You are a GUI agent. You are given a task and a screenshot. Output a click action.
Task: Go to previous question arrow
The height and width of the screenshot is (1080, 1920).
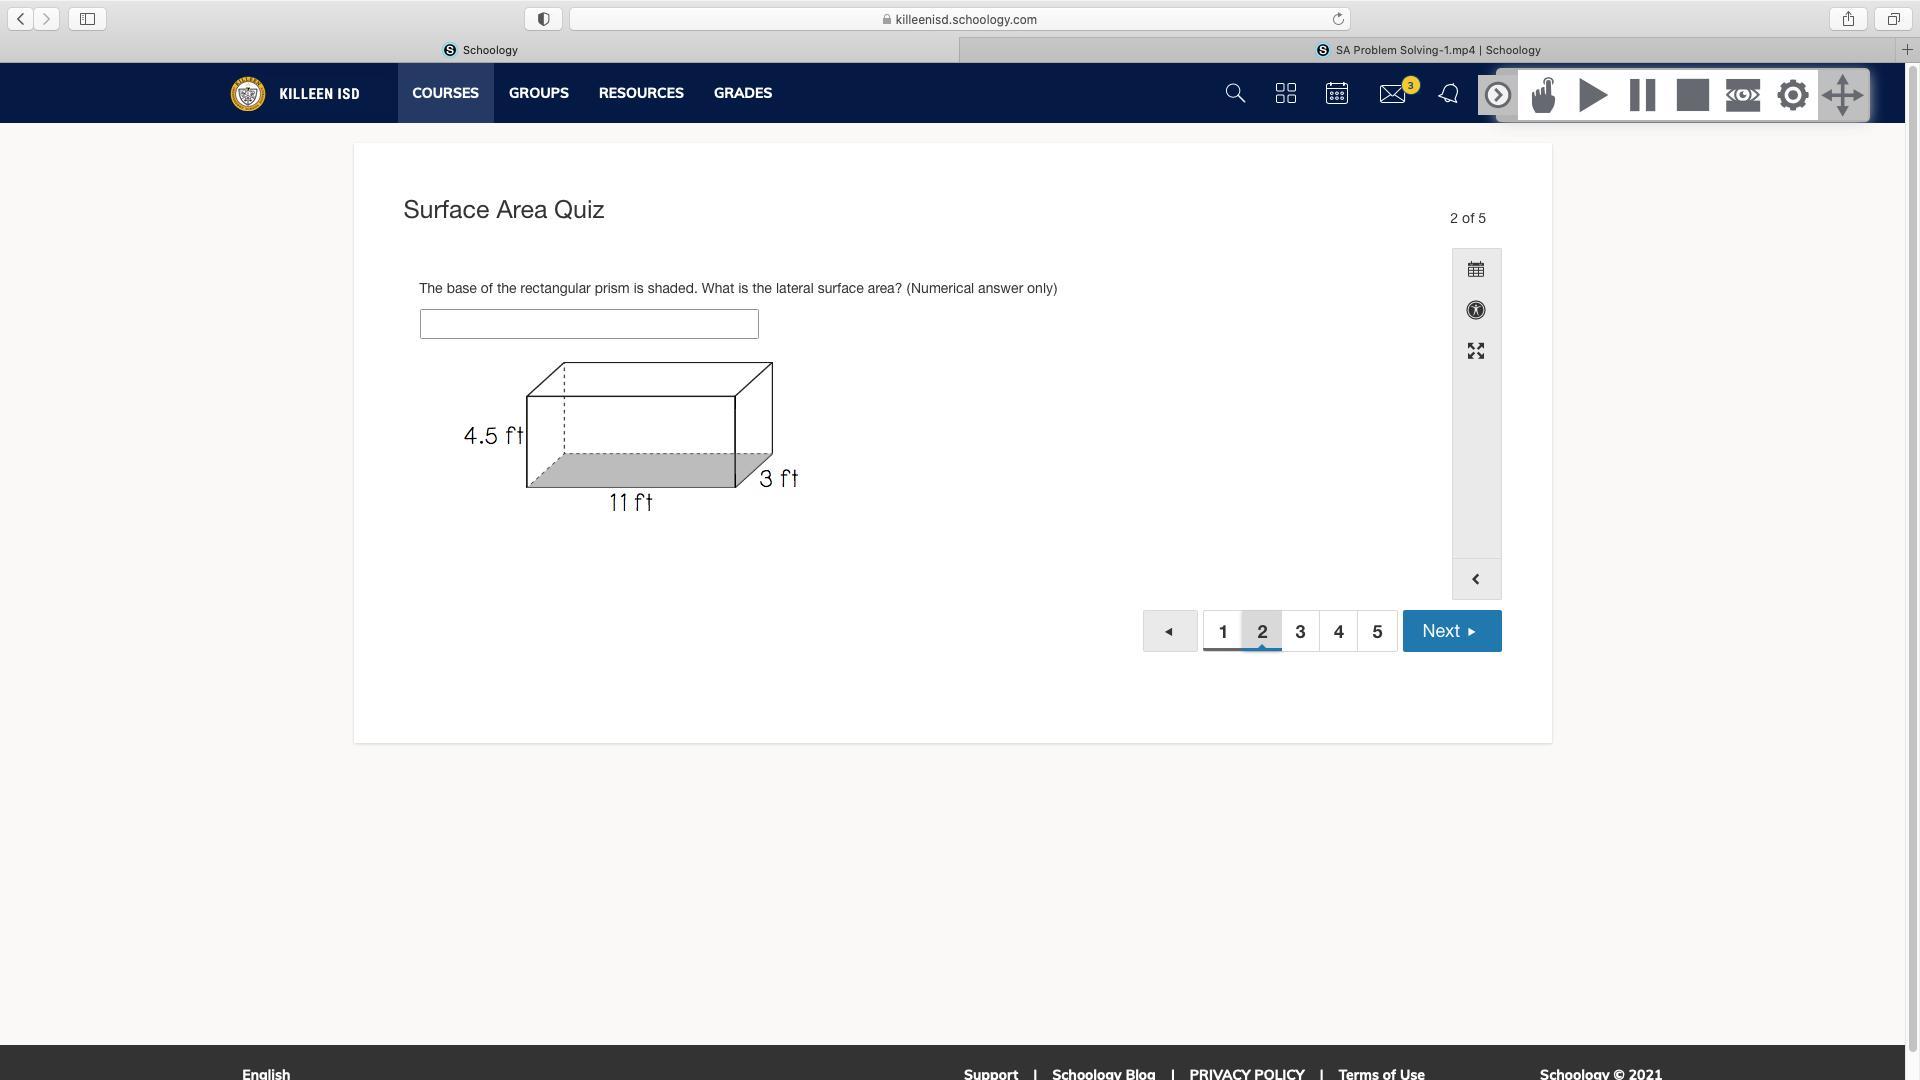coord(1169,631)
